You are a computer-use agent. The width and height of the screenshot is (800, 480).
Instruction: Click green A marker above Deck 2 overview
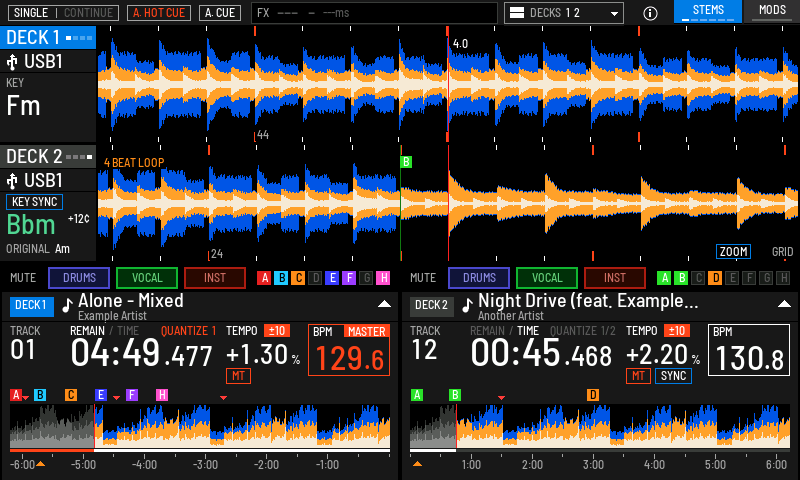click(417, 395)
